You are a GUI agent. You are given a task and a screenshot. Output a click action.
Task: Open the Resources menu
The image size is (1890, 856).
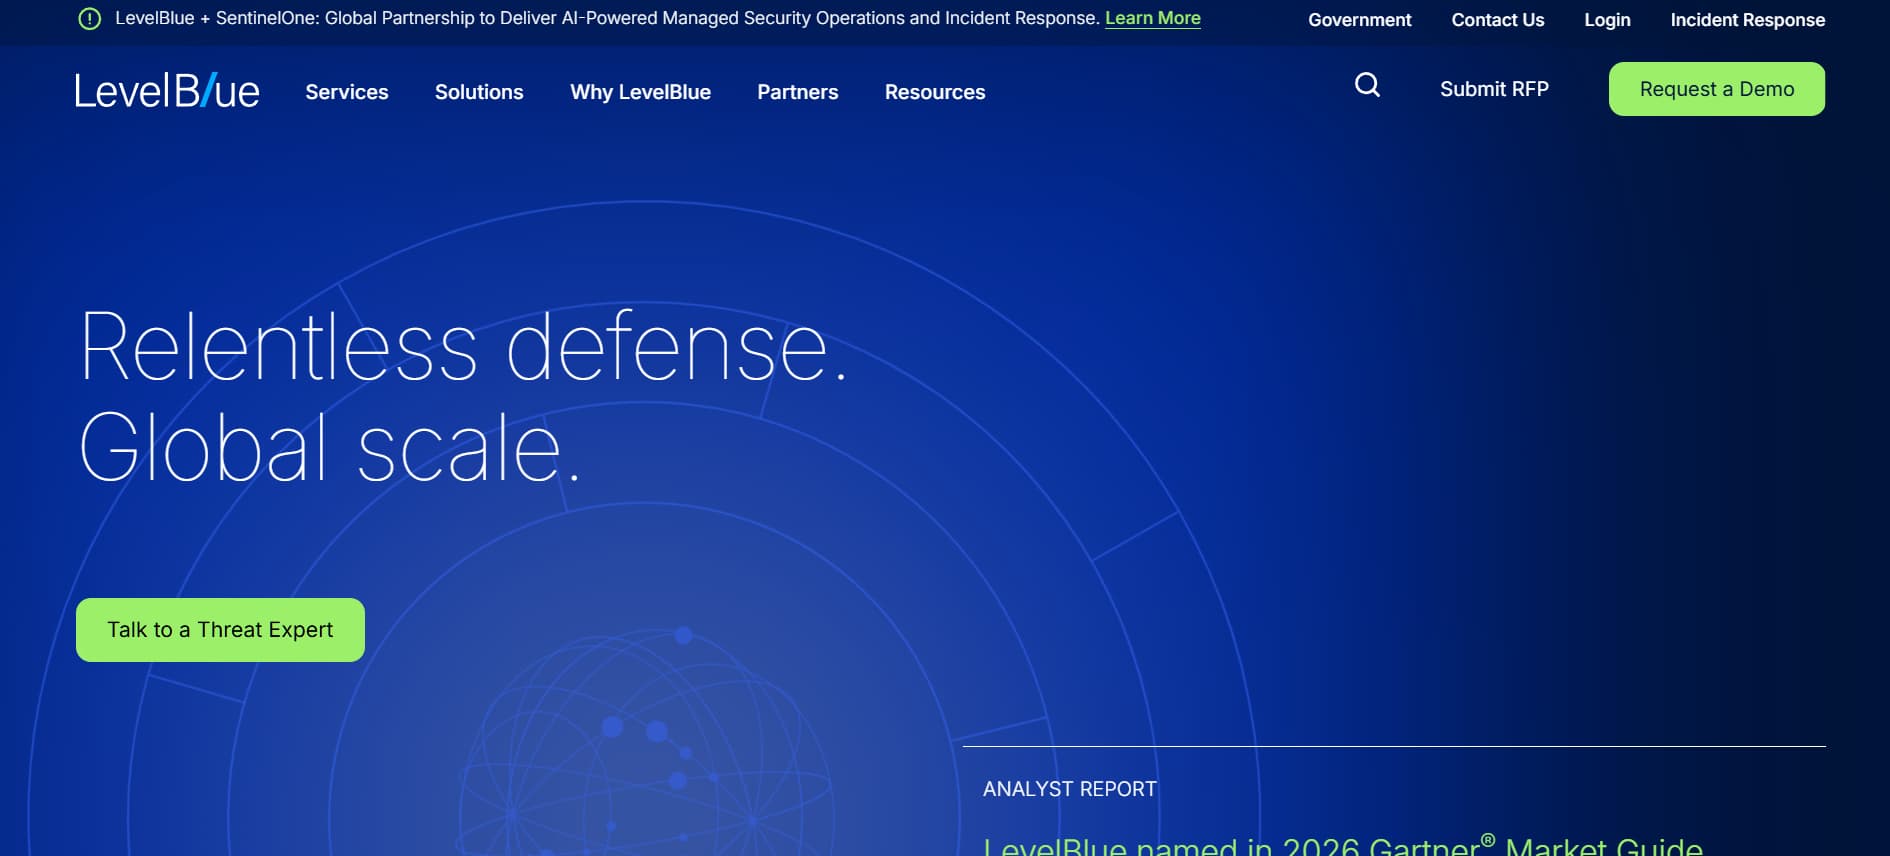(935, 92)
